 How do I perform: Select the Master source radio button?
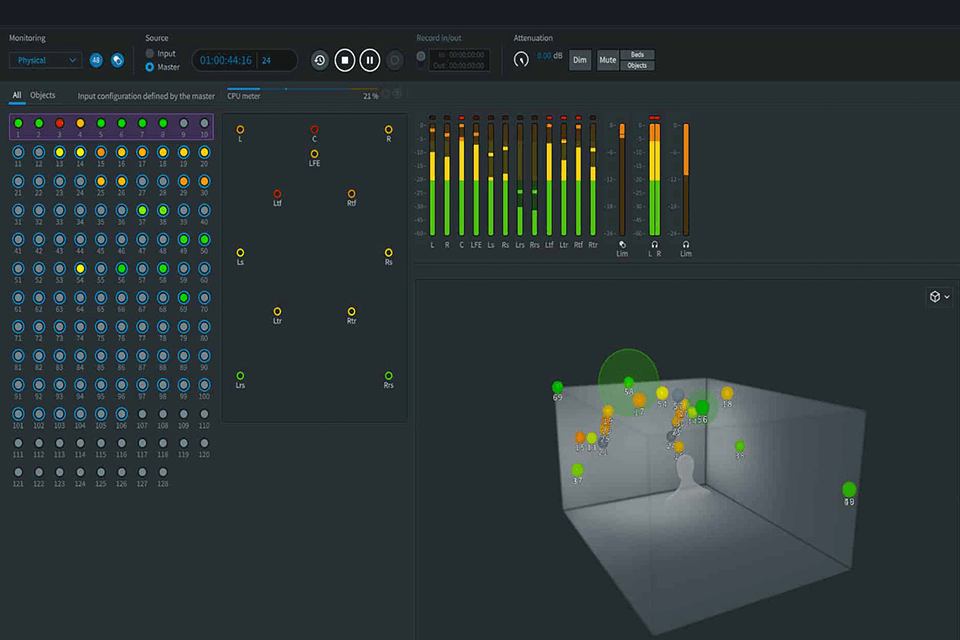(x=152, y=68)
